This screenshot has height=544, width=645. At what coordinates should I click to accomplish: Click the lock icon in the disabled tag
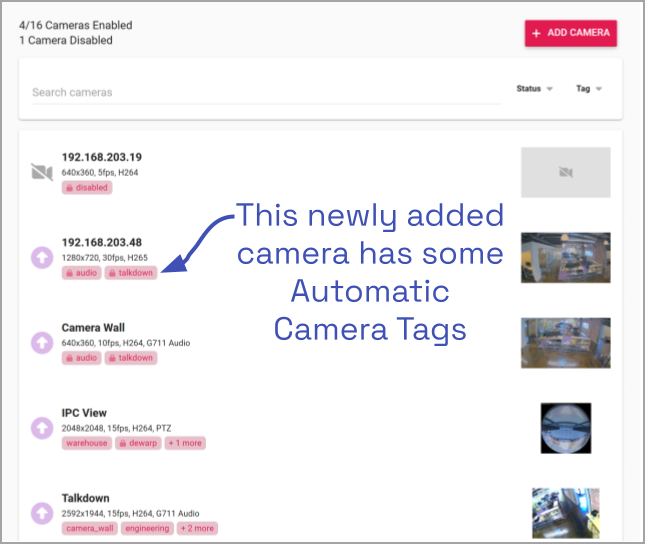(70, 188)
